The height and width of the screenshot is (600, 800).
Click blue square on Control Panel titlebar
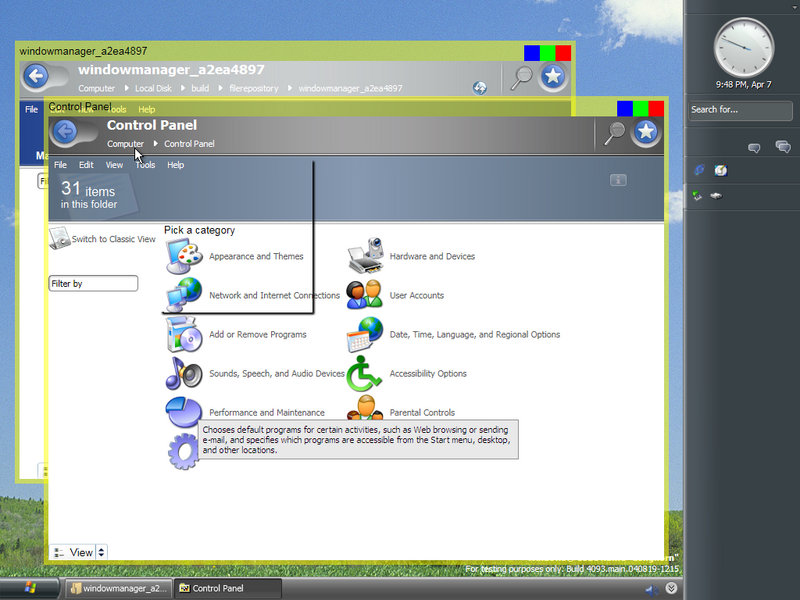coord(624,108)
